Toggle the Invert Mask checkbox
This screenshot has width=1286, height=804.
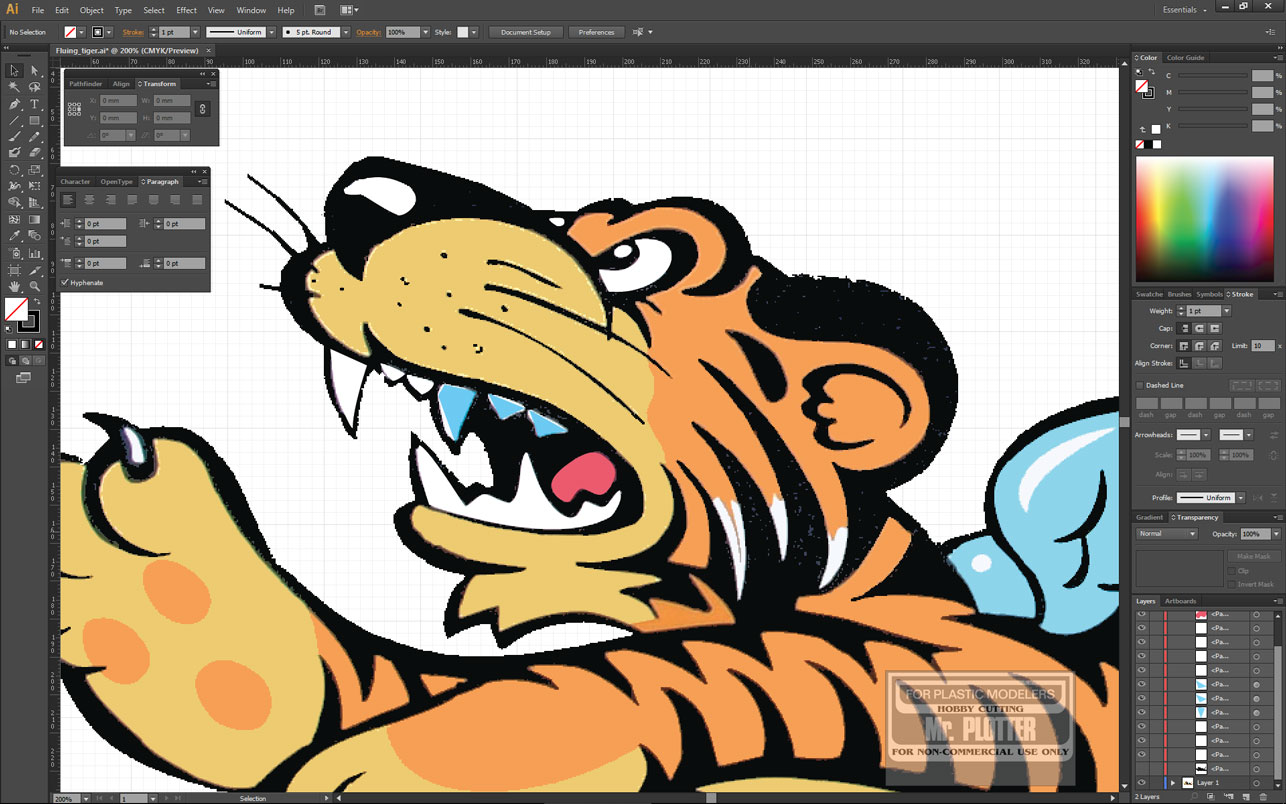pos(1232,584)
